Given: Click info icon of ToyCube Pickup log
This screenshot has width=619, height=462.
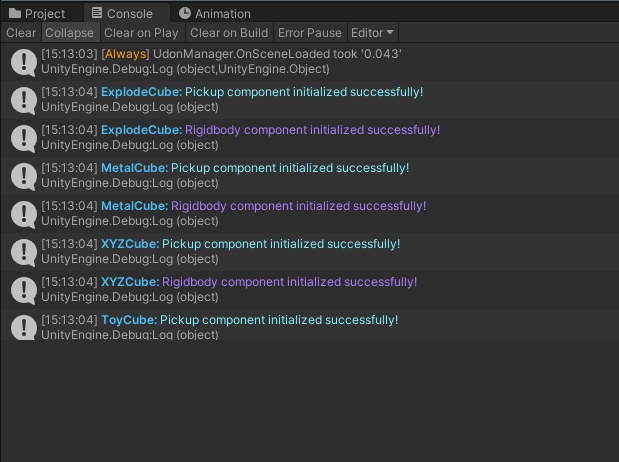Looking at the screenshot, I should 23,326.
